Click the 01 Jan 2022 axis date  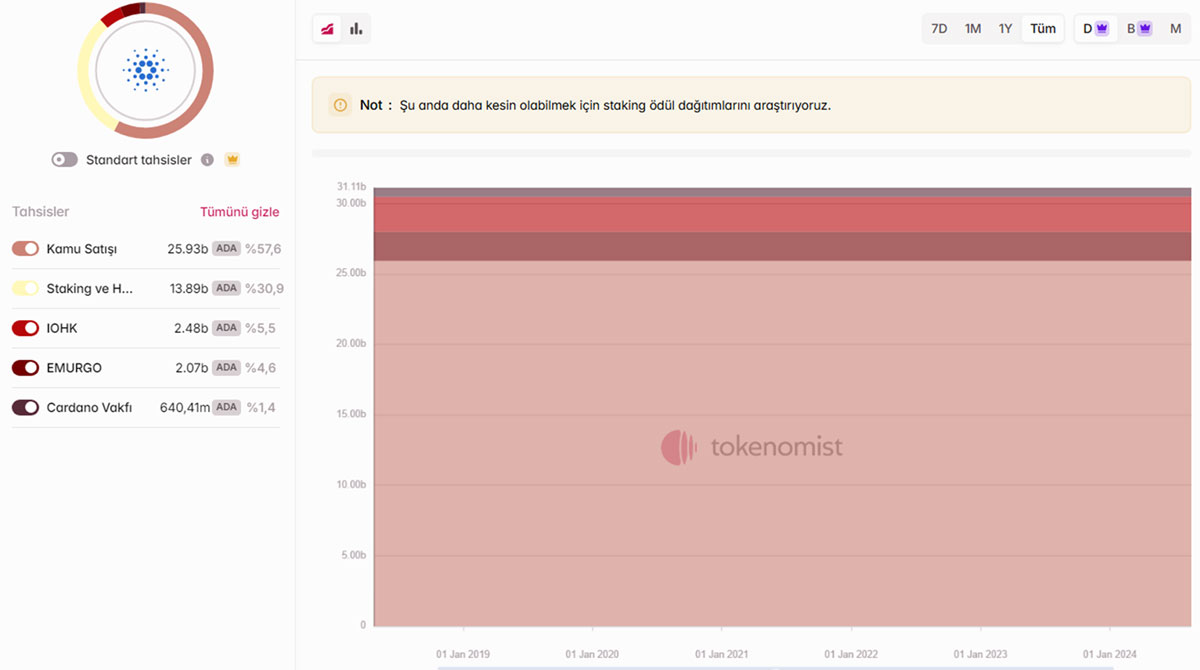851,654
